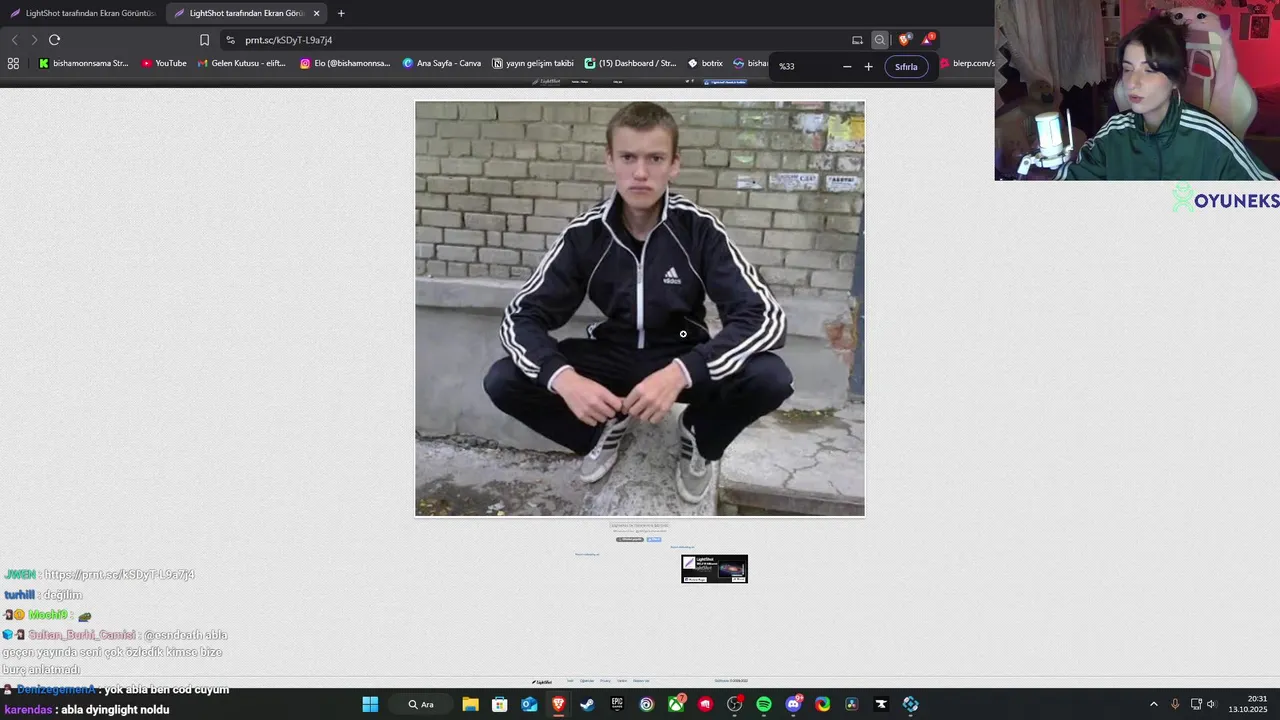Decrease zoom with the minus button
1280x720 pixels.
847,66
